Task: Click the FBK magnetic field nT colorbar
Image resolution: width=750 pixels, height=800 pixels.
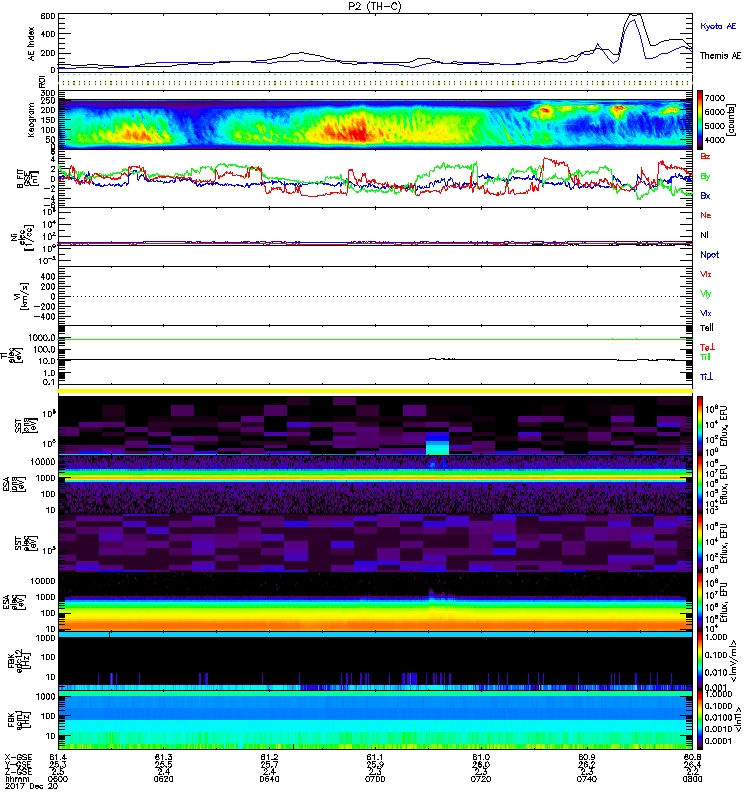Action: (x=700, y=720)
